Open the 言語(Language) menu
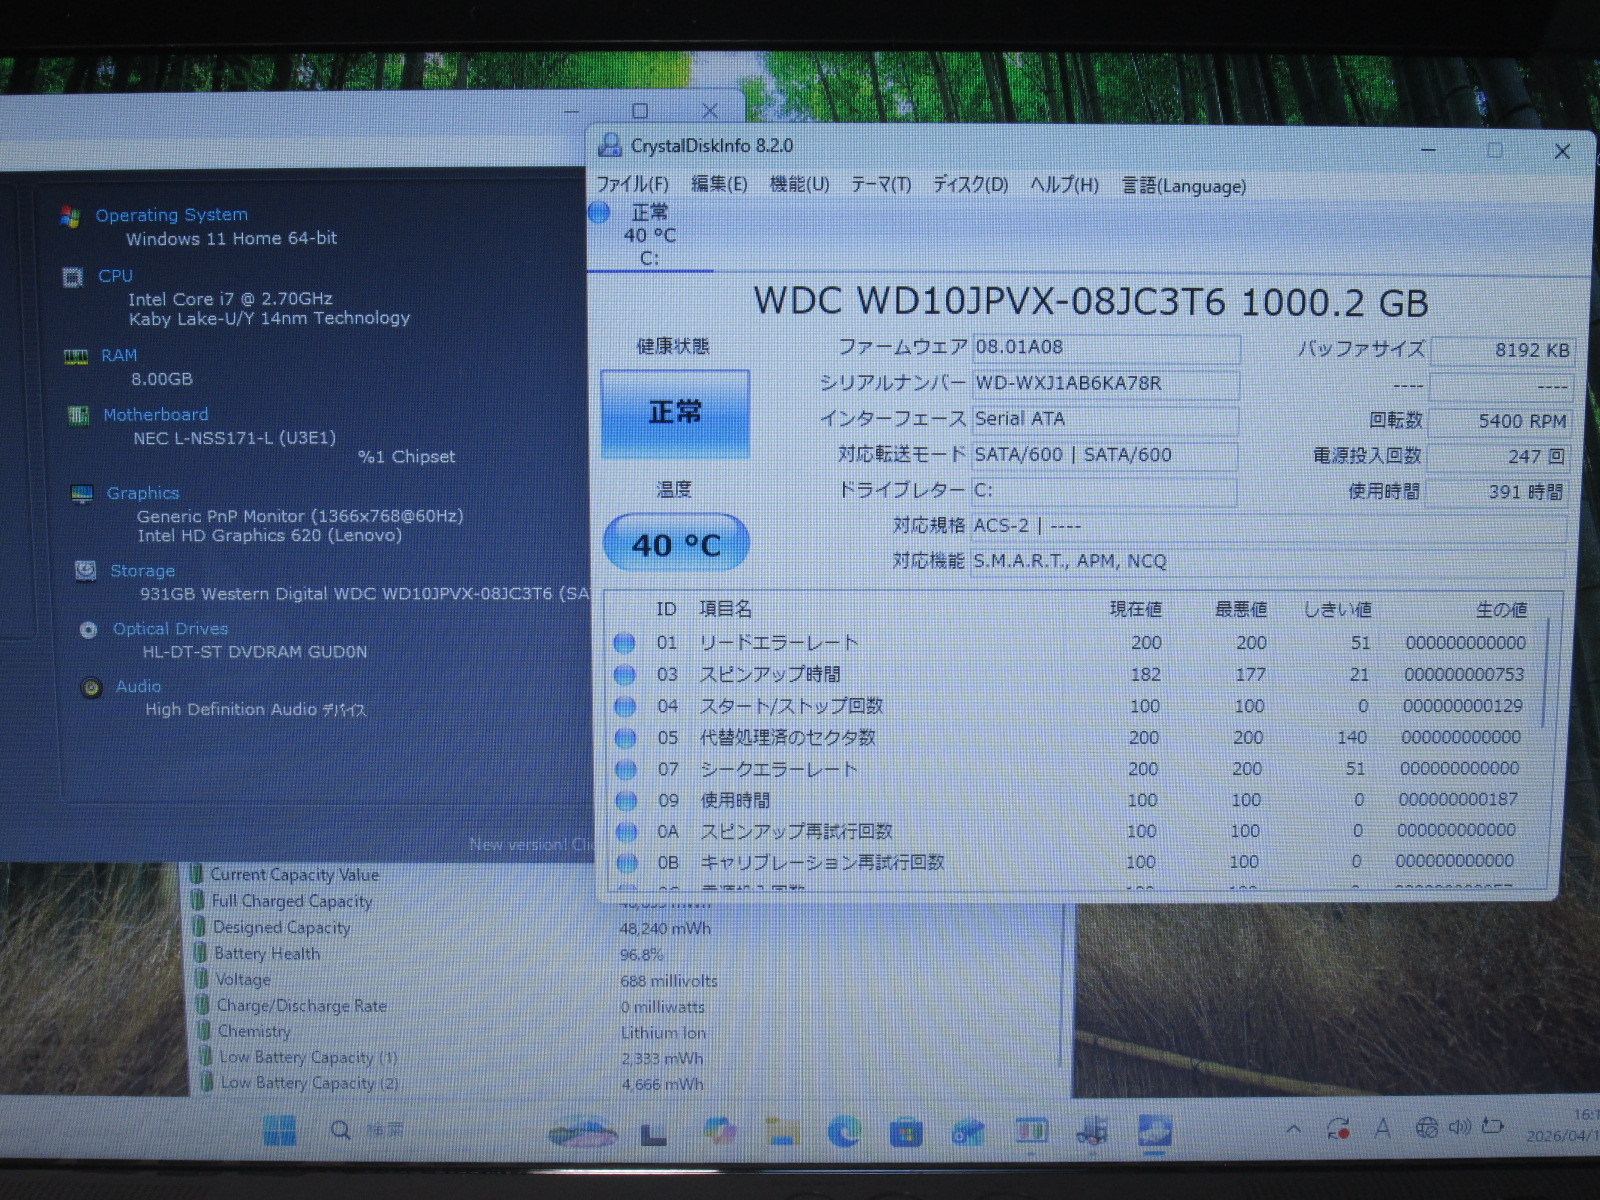1600x1200 pixels. point(1184,186)
